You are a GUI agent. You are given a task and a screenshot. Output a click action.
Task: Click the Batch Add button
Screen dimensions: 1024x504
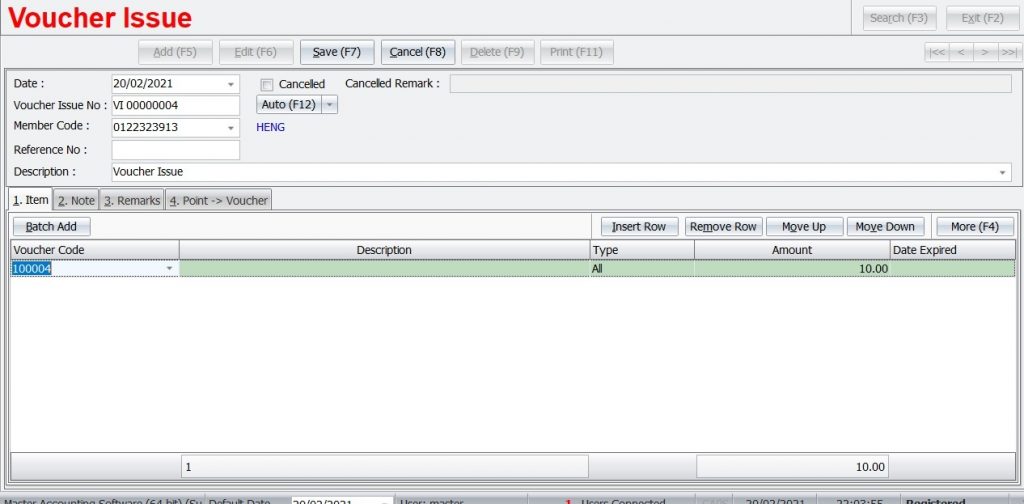(52, 227)
